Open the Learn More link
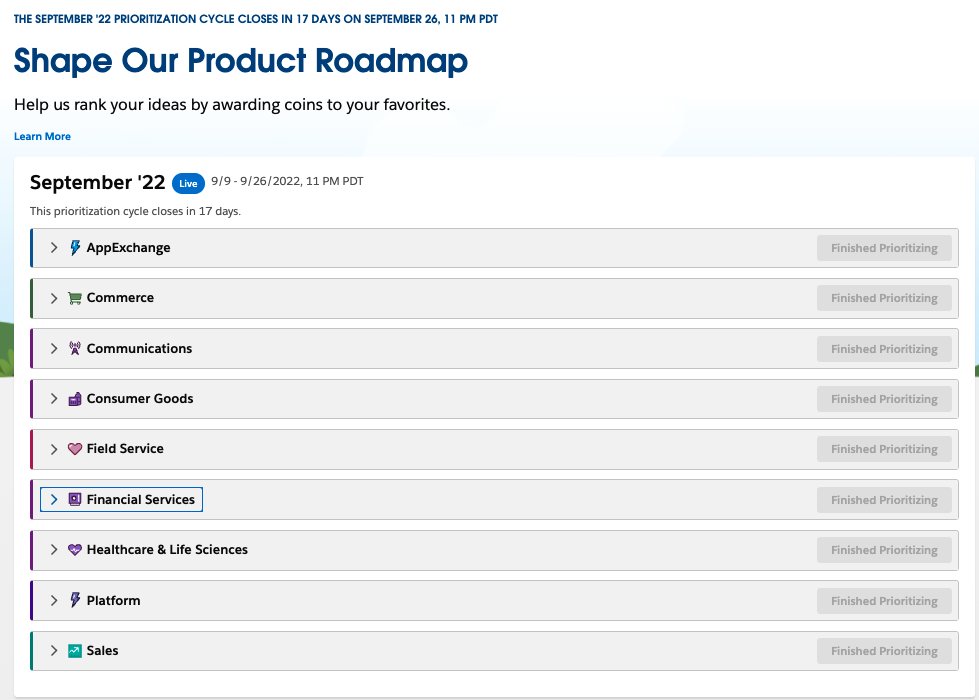The width and height of the screenshot is (979, 700). pos(42,136)
